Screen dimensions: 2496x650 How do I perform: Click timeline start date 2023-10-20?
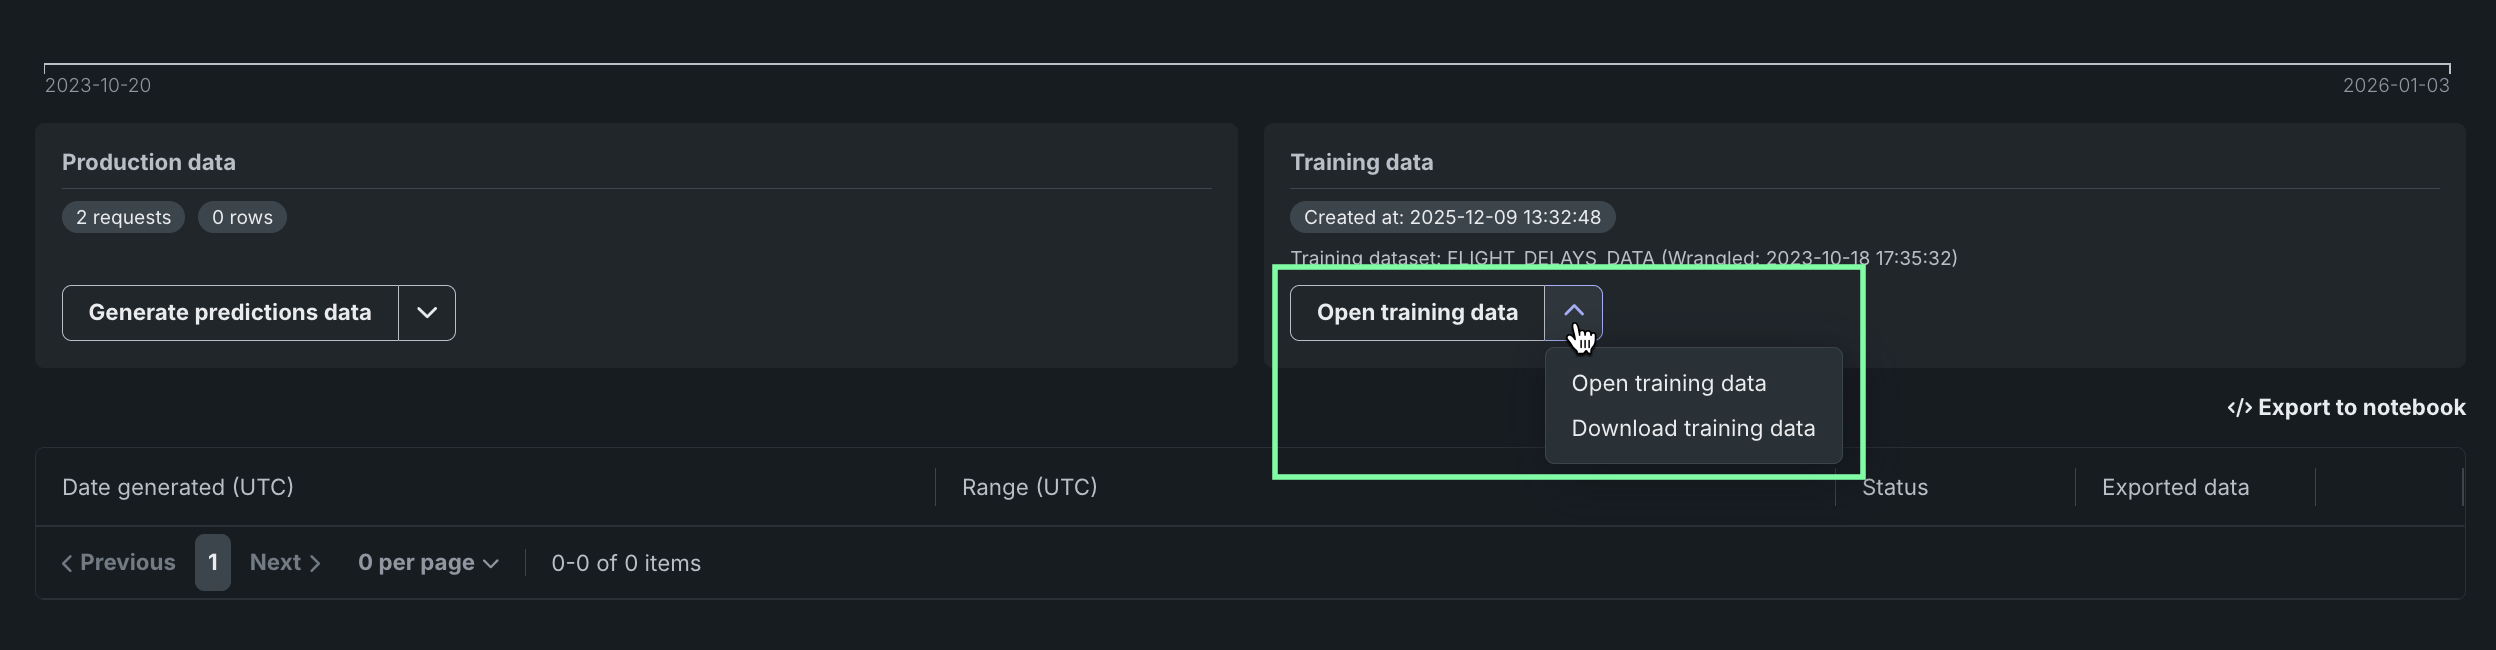point(98,86)
